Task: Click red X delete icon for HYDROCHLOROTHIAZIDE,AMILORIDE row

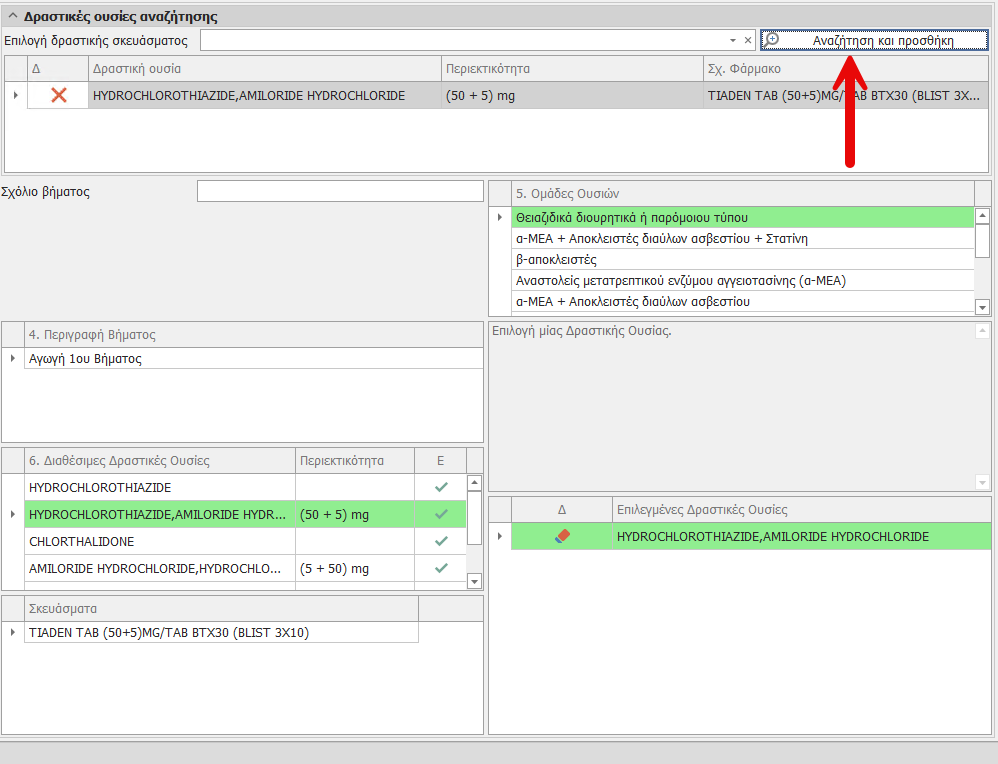Action: click(x=59, y=95)
